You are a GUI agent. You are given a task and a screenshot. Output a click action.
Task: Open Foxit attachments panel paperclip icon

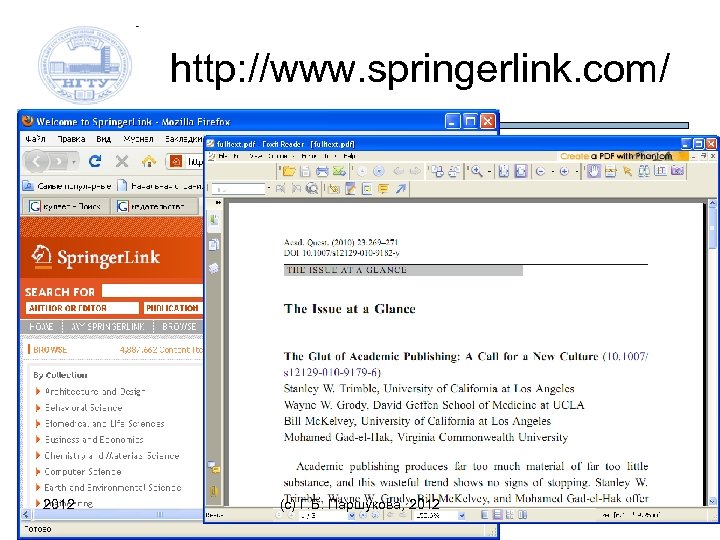coord(214,491)
